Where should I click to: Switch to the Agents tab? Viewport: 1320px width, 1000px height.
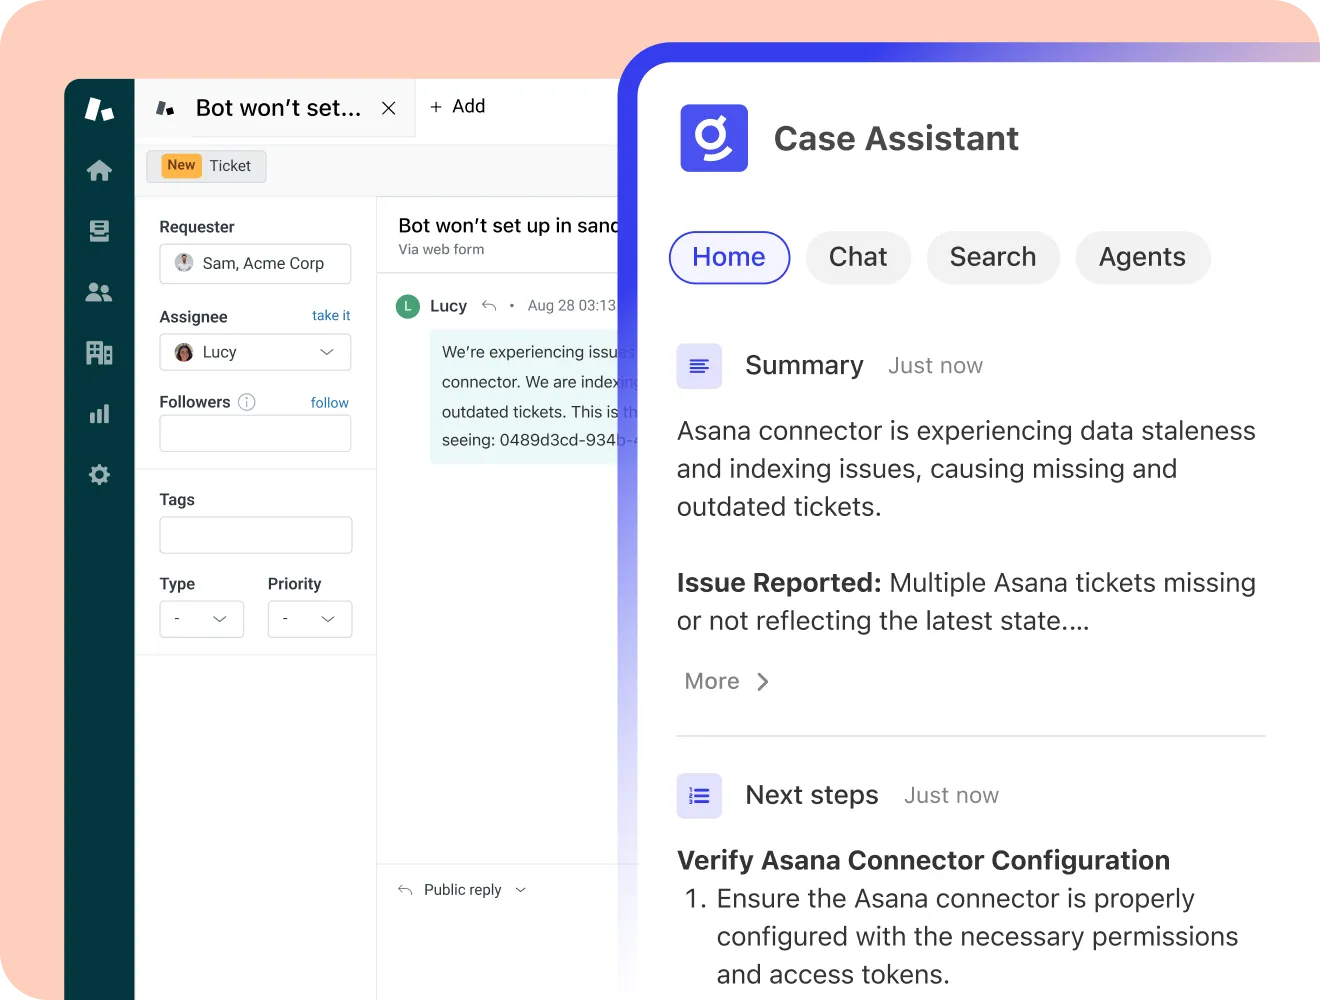[x=1142, y=257]
